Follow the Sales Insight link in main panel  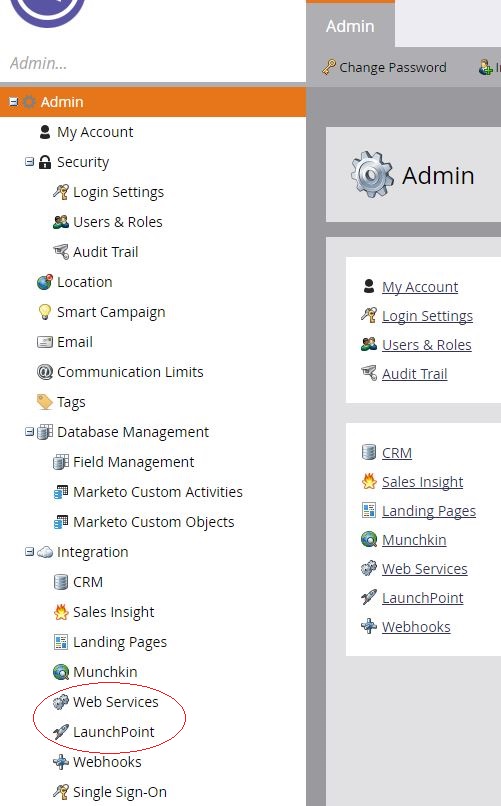click(x=422, y=482)
